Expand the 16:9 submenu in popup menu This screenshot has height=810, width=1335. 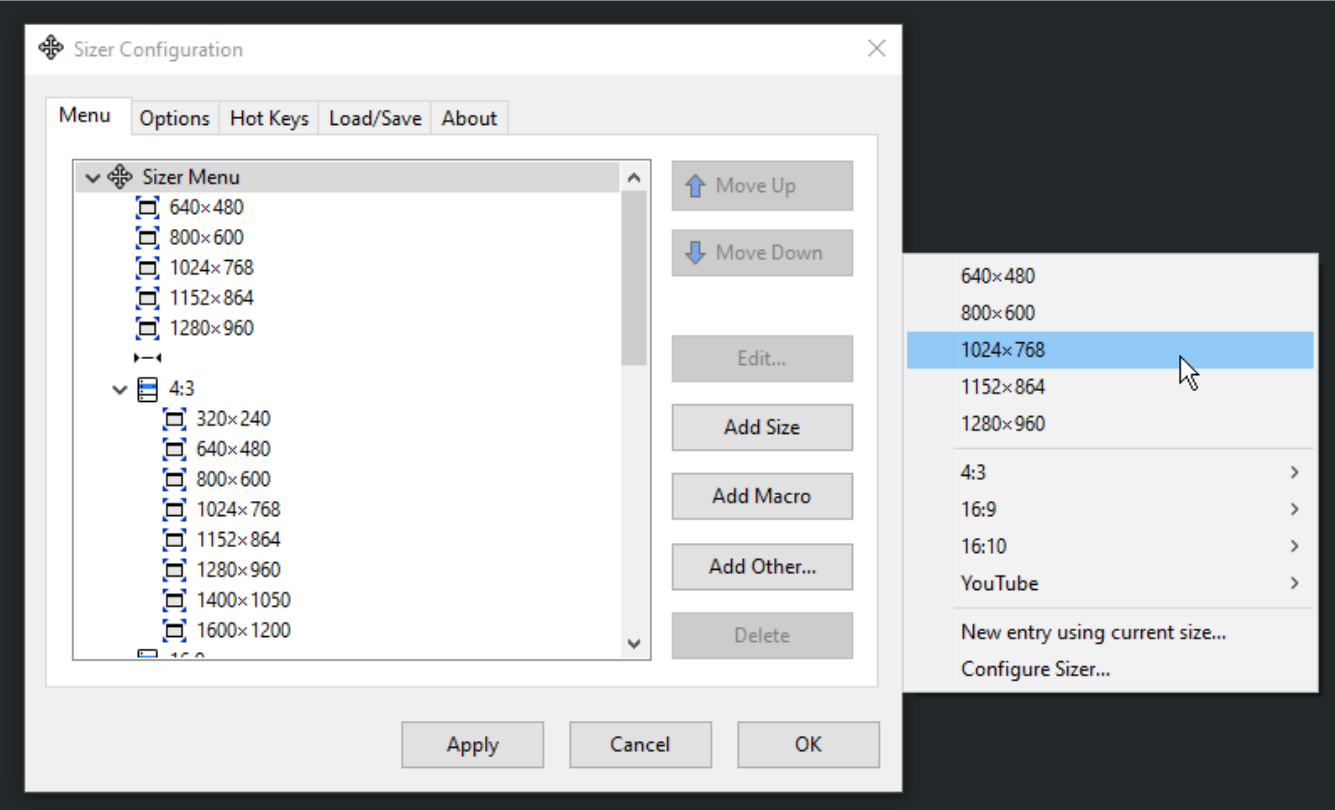point(1294,509)
